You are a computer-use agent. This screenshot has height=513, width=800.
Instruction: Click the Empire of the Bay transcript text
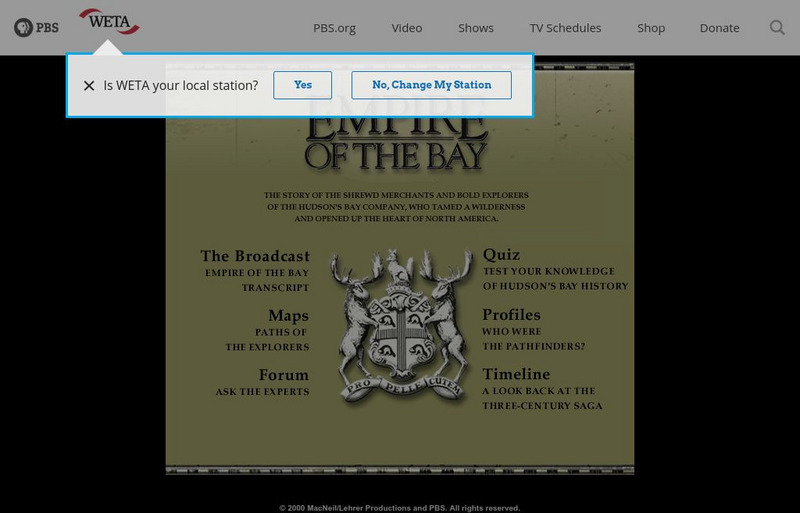[257, 280]
